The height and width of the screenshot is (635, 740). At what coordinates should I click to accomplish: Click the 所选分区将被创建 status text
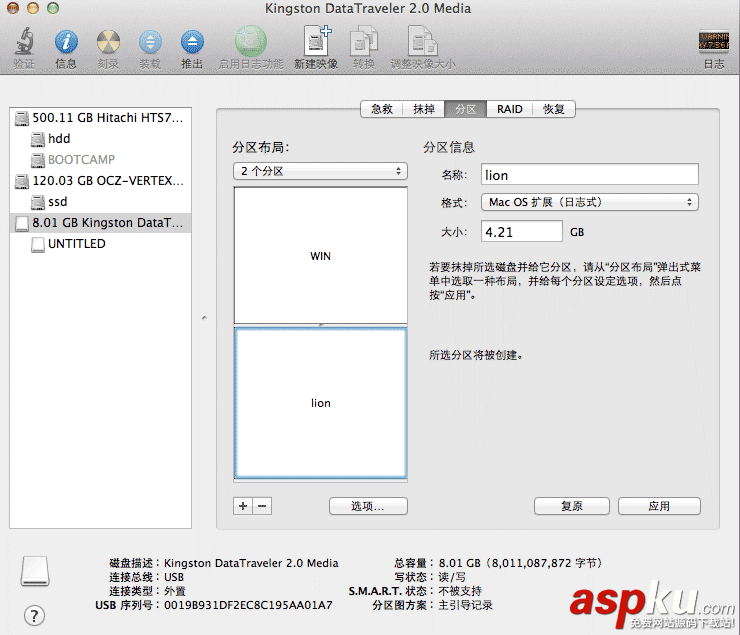476,355
